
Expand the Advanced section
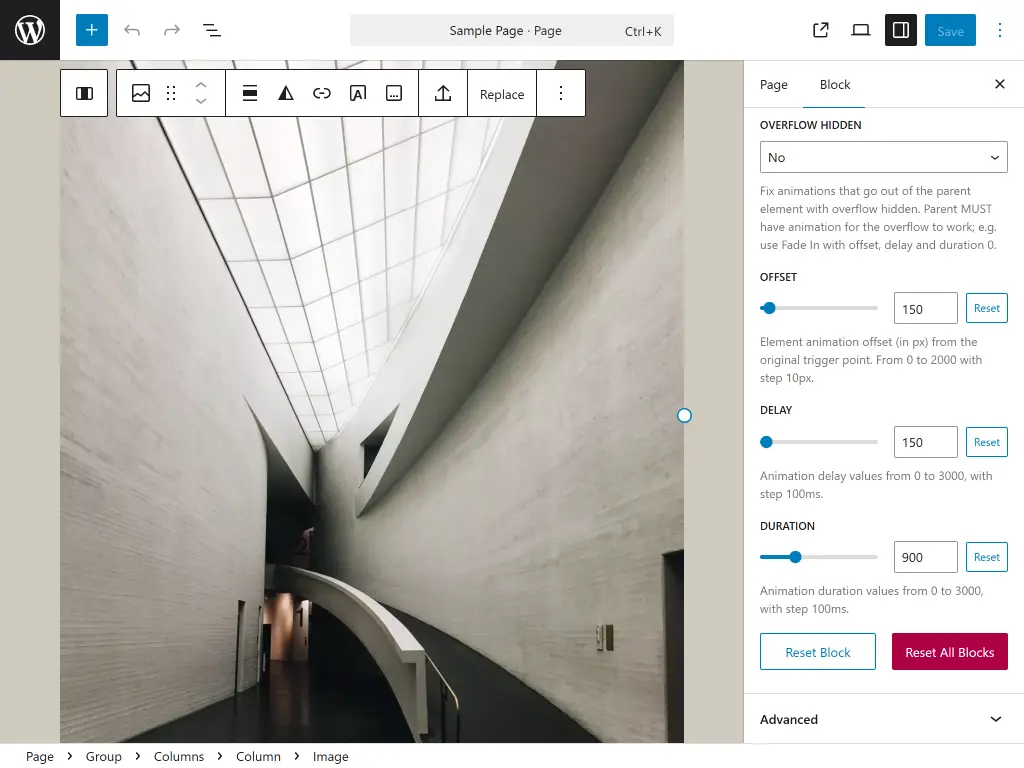(883, 719)
